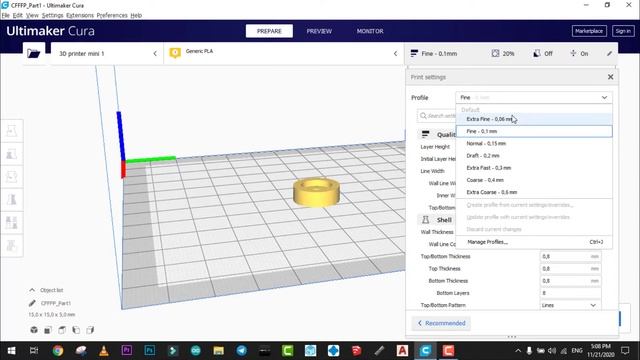Switch to left side view icon

pyautogui.click(x=76, y=330)
